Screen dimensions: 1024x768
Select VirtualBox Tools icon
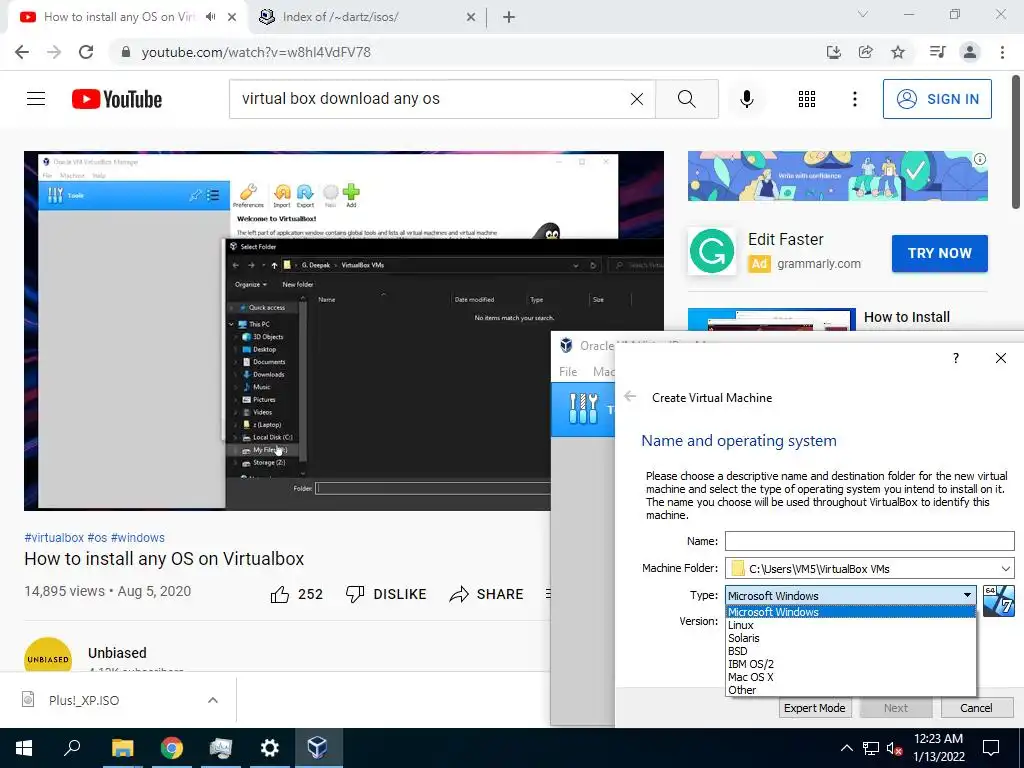pyautogui.click(x=583, y=409)
